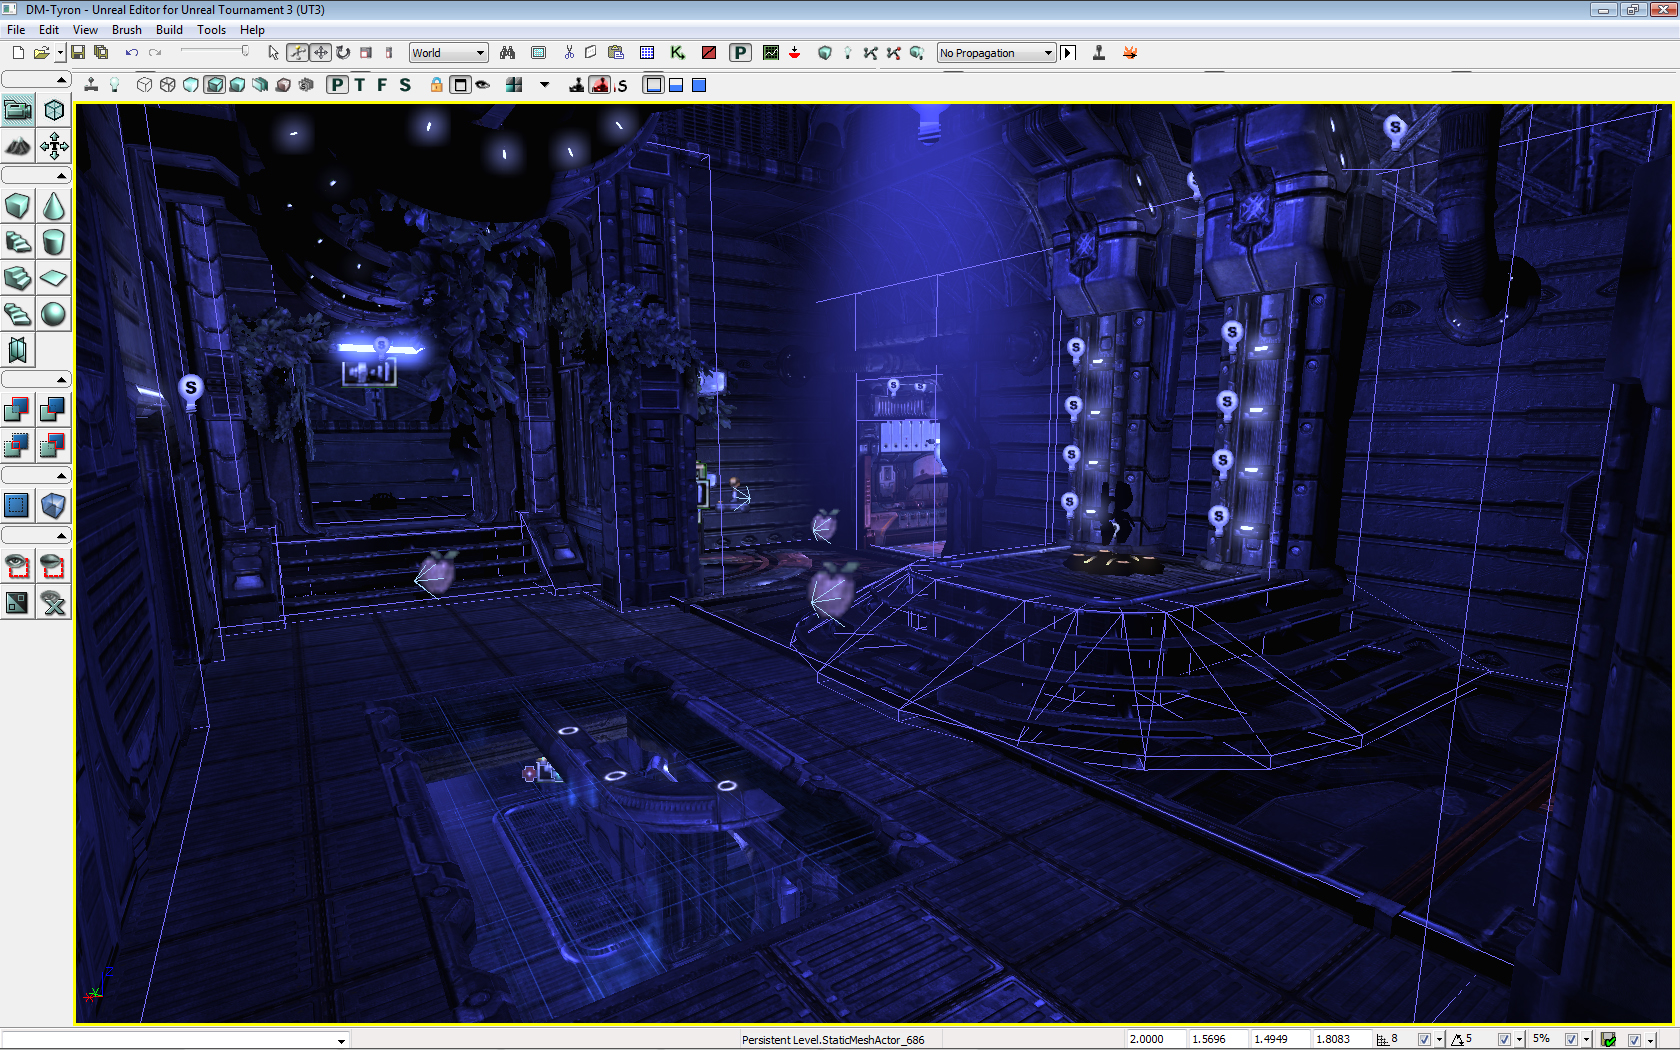This screenshot has width=1680, height=1050.
Task: Build geometry with the cube icon
Action: tap(825, 53)
